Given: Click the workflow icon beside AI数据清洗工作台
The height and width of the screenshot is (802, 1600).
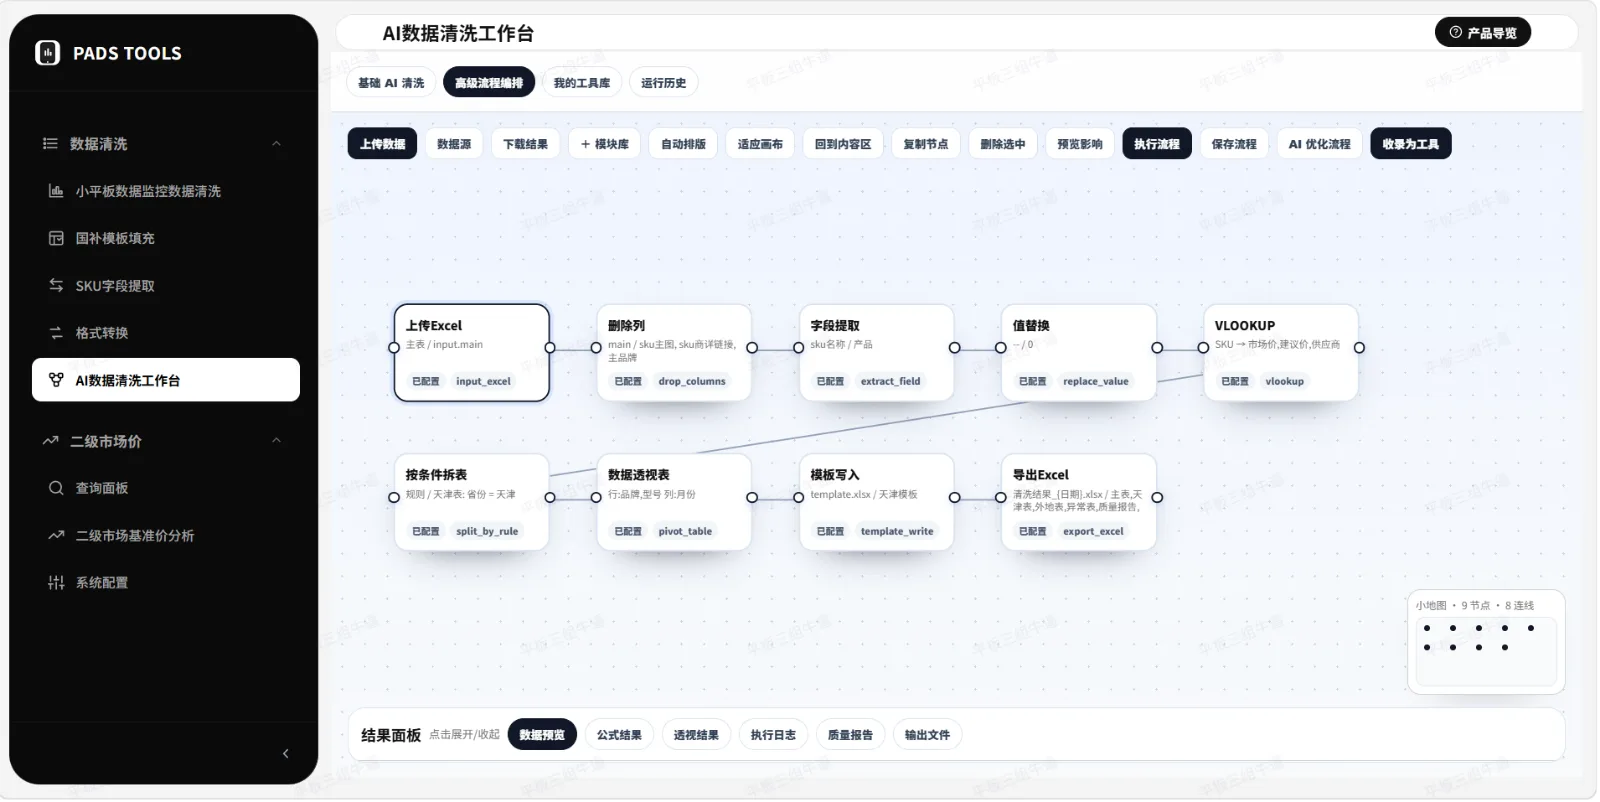Looking at the screenshot, I should [x=56, y=380].
